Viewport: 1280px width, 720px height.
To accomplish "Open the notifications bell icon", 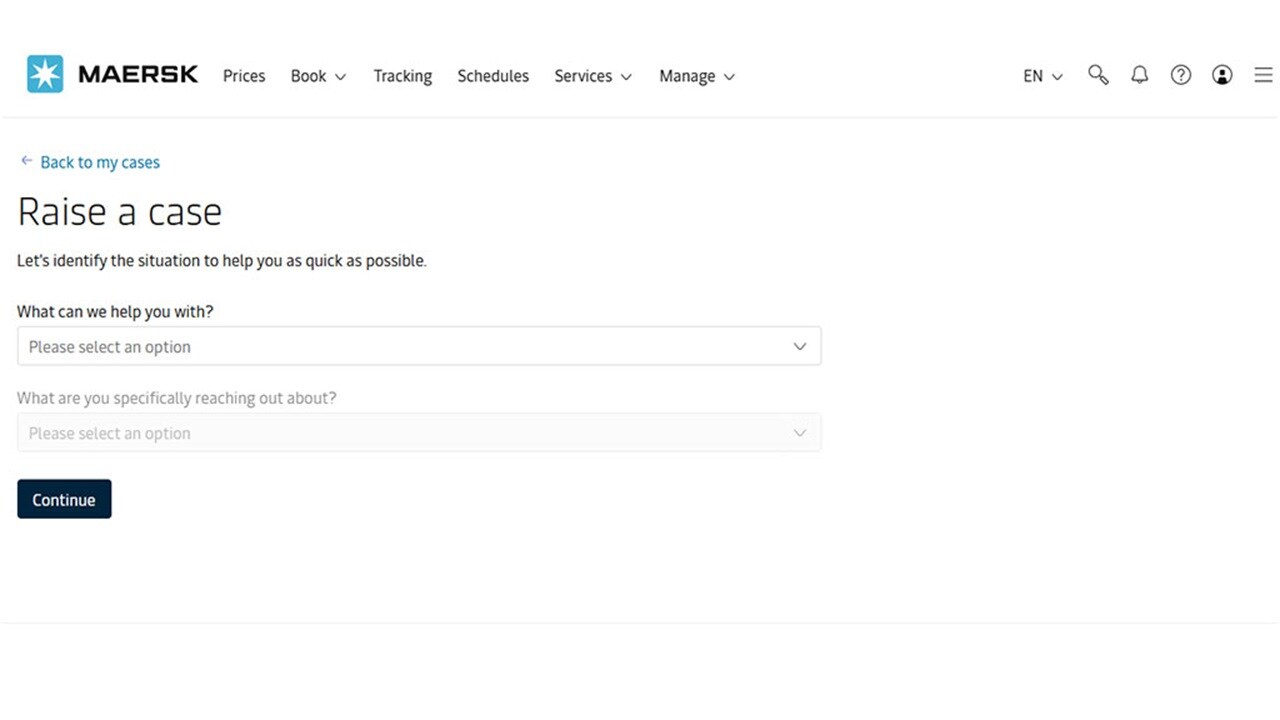I will click(x=1139, y=75).
